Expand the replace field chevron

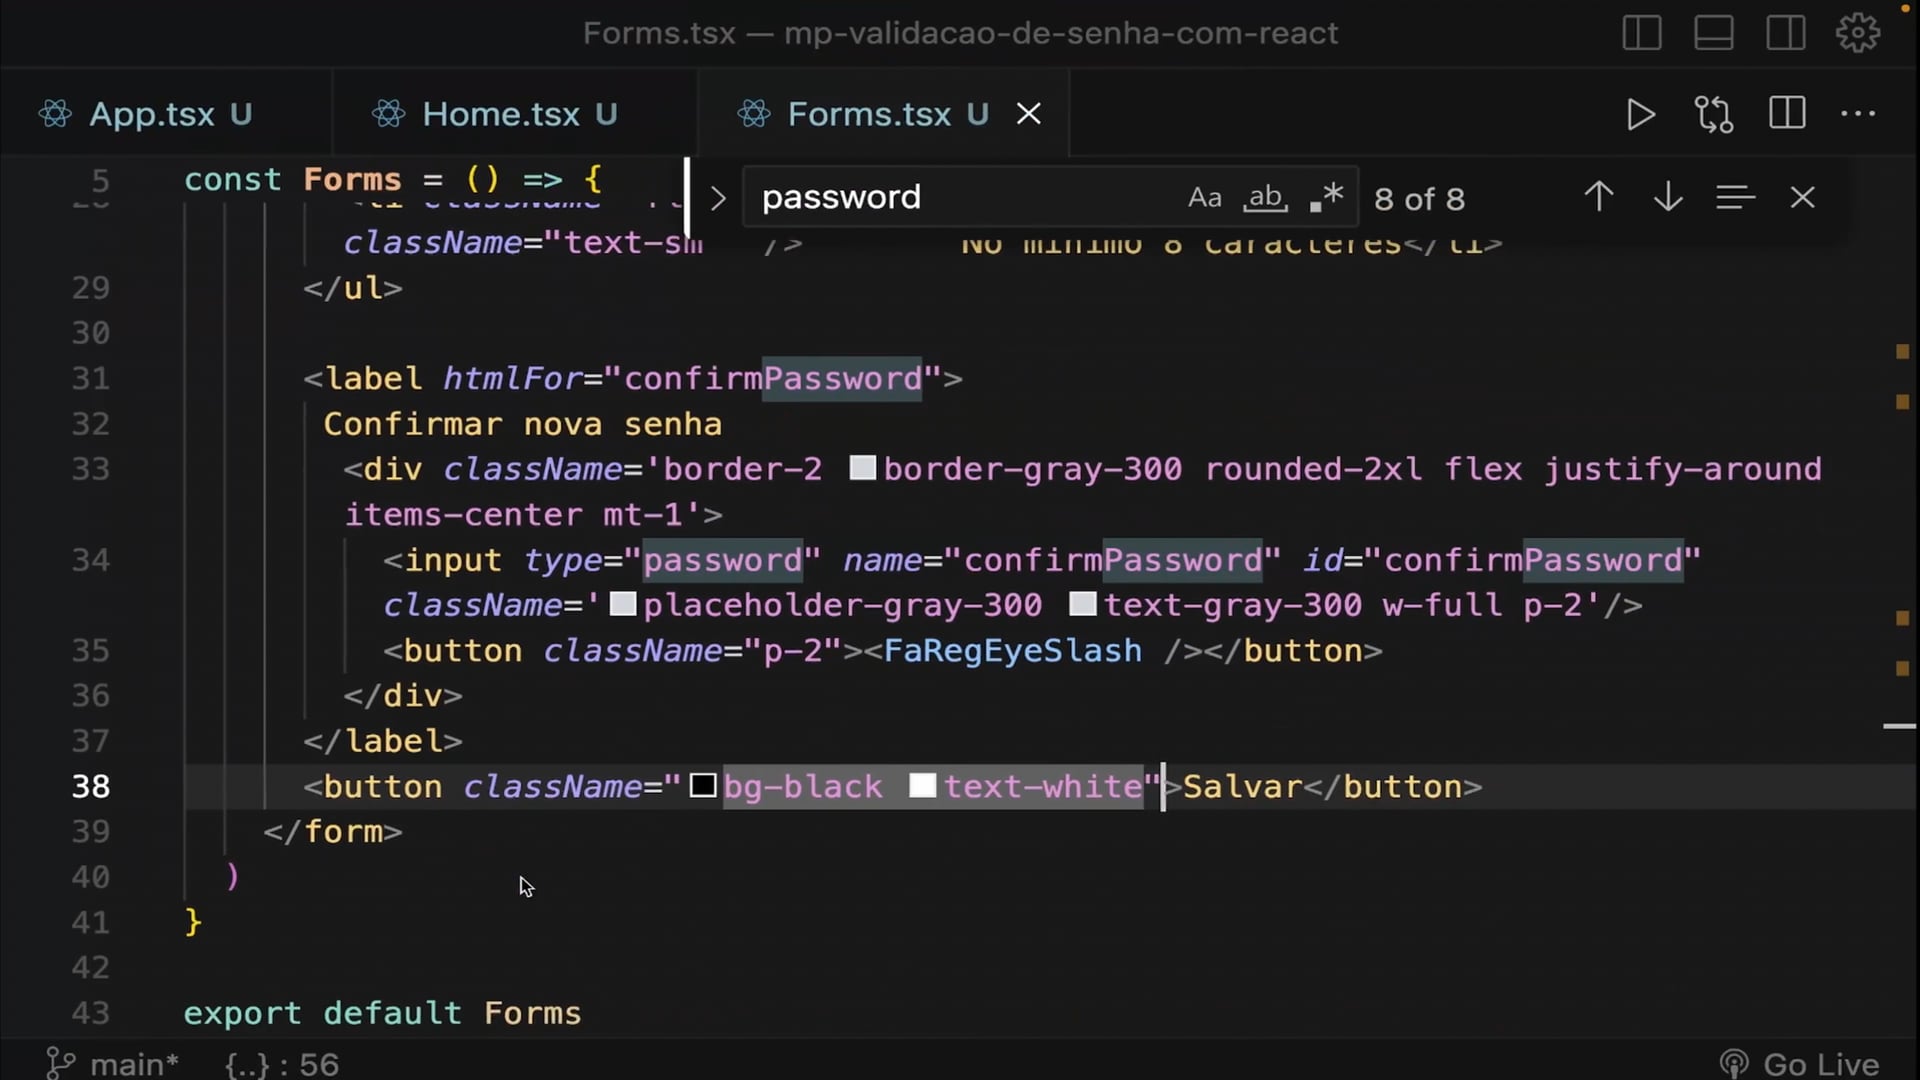click(x=718, y=198)
